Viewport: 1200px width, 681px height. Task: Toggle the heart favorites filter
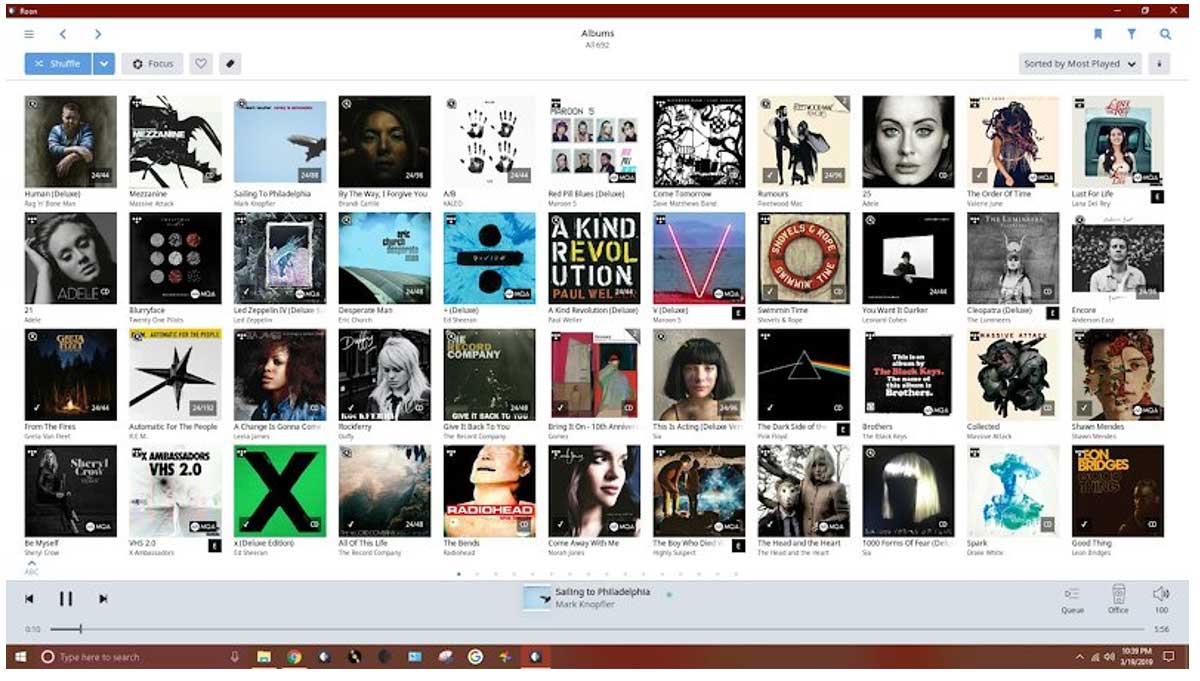201,63
